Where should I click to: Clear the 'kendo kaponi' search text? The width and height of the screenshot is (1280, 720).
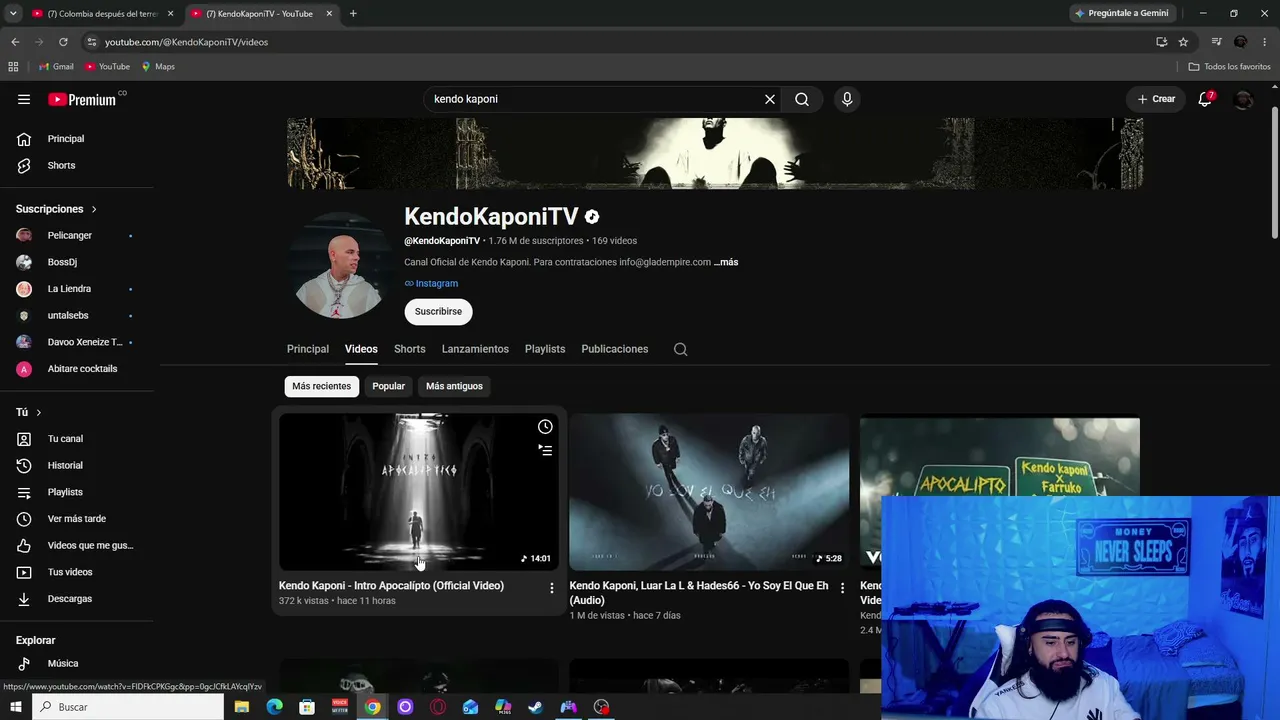coord(770,99)
